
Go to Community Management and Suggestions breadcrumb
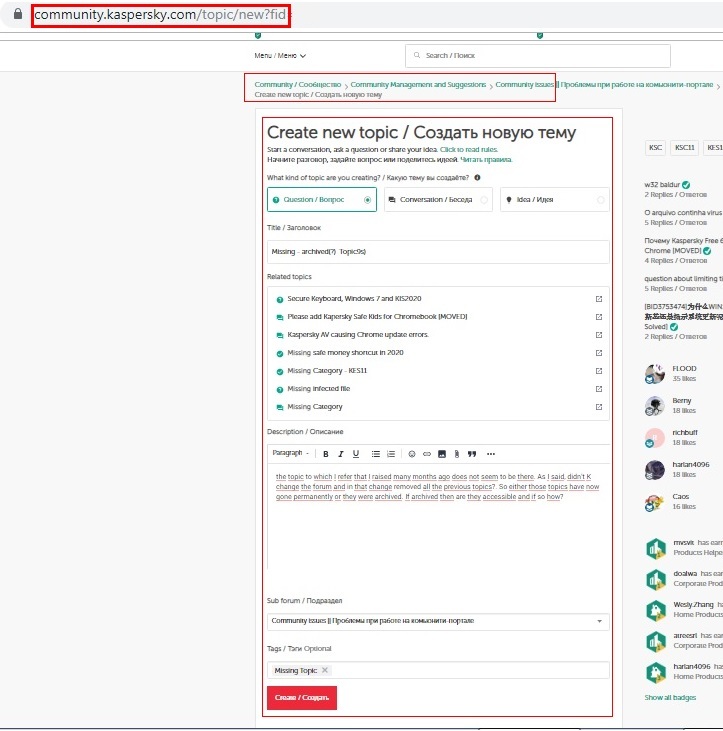pos(418,84)
